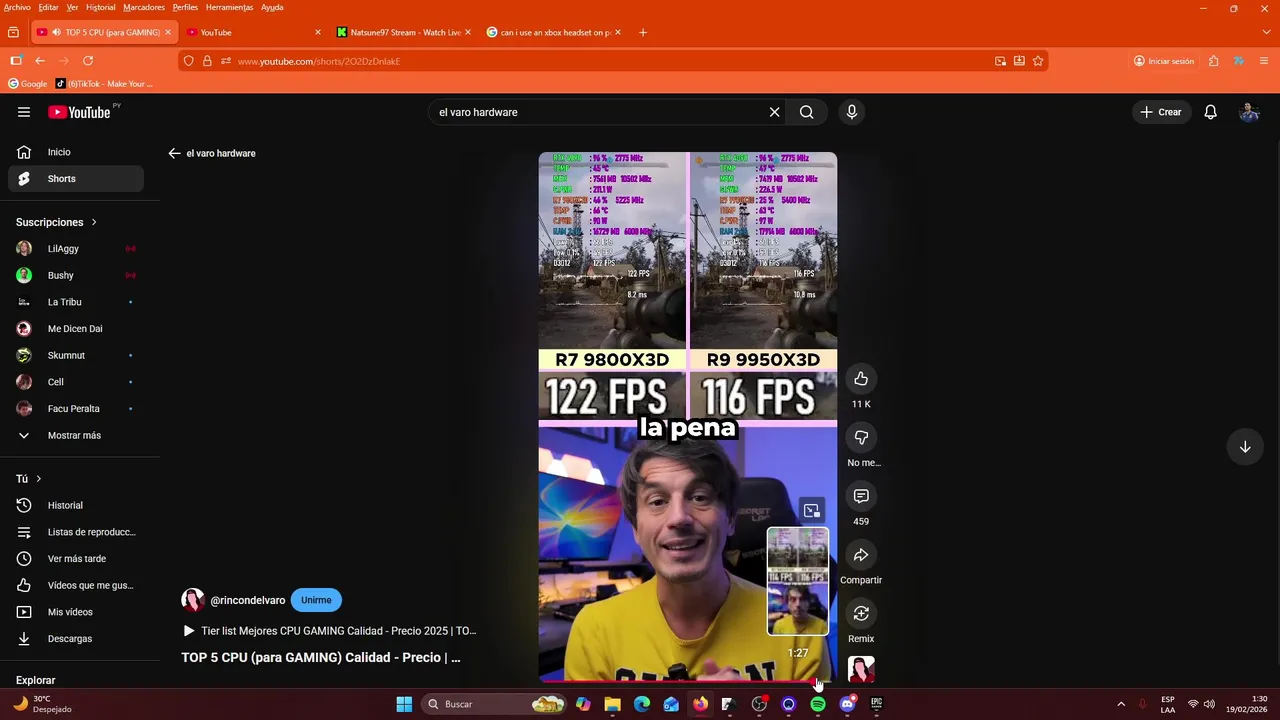
Task: Open the sound used thumbnail under Remix
Action: (x=861, y=669)
